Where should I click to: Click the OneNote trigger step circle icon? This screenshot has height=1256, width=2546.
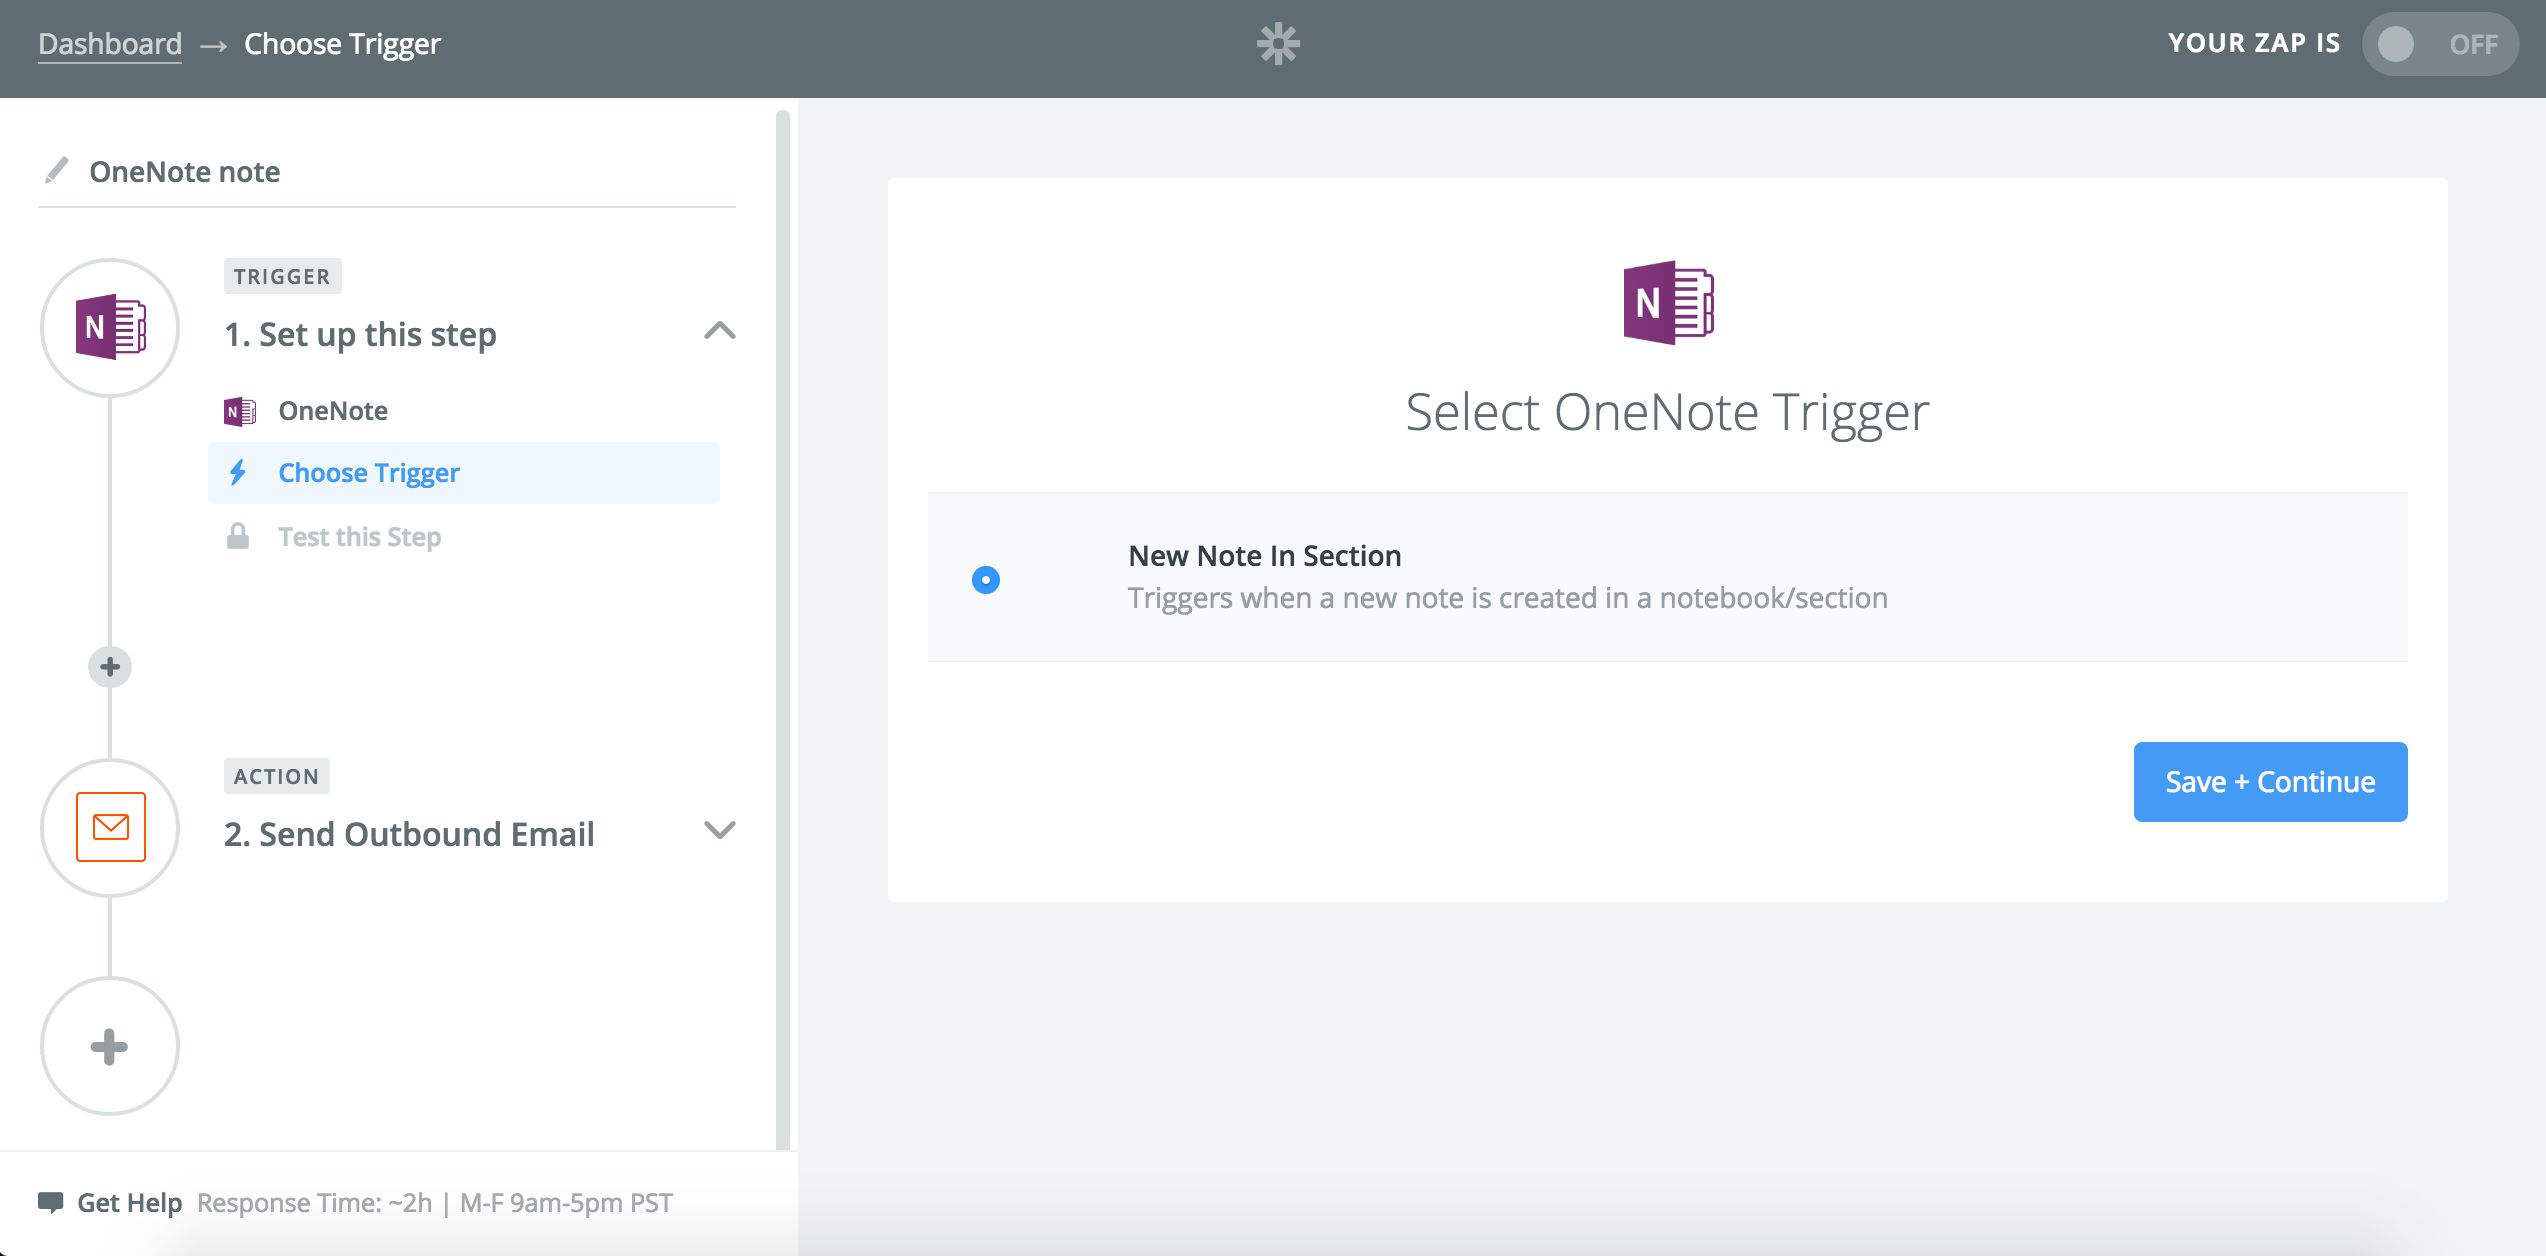110,328
